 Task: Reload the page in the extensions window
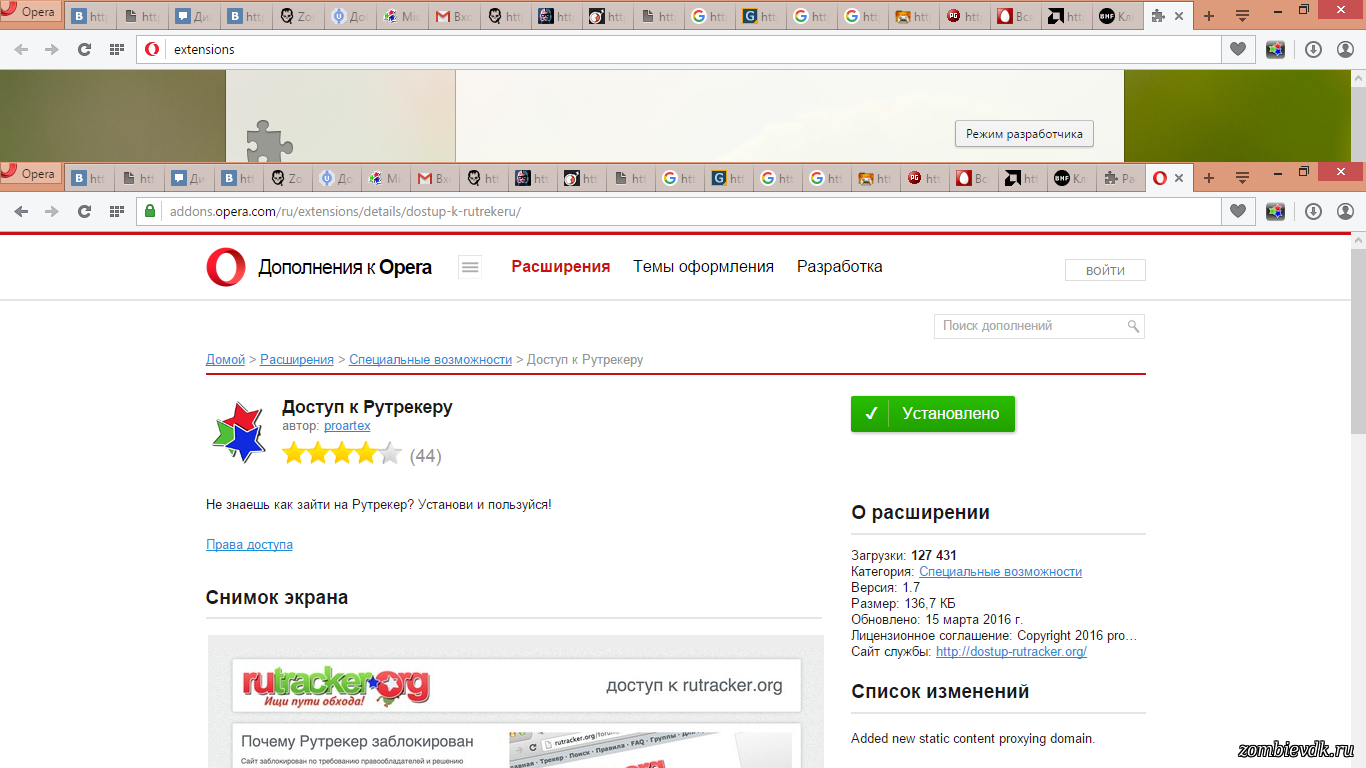coord(84,49)
